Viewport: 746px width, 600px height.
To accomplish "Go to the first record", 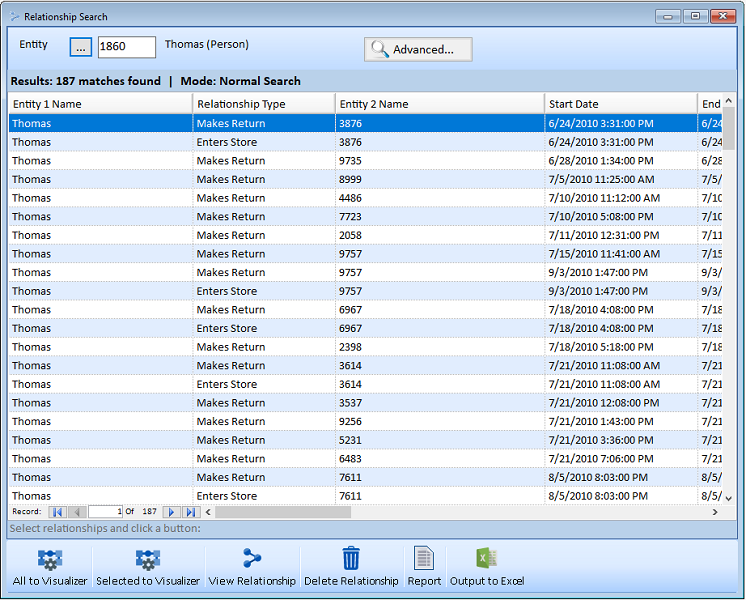I will pos(57,512).
